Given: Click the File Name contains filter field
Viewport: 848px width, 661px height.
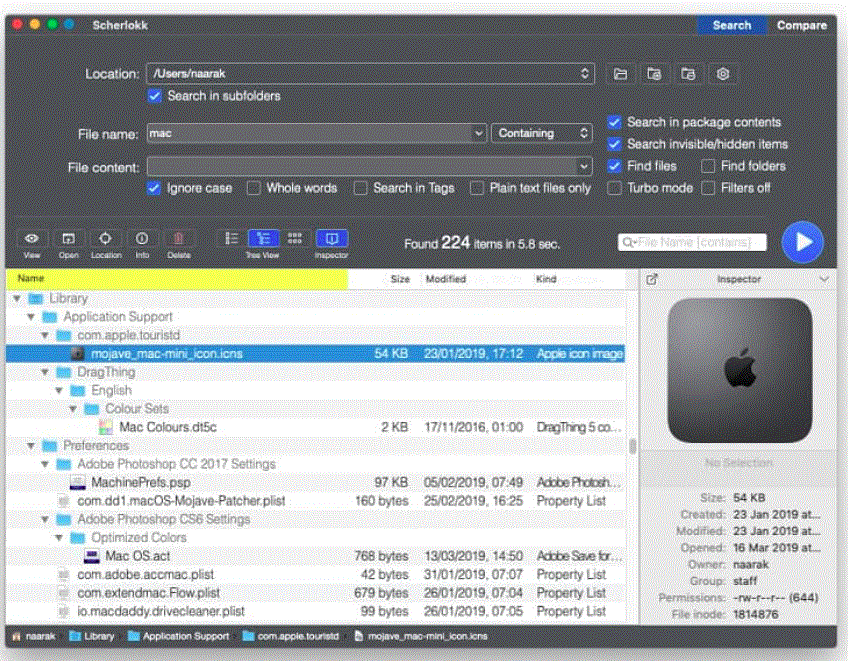Looking at the screenshot, I should tap(692, 242).
